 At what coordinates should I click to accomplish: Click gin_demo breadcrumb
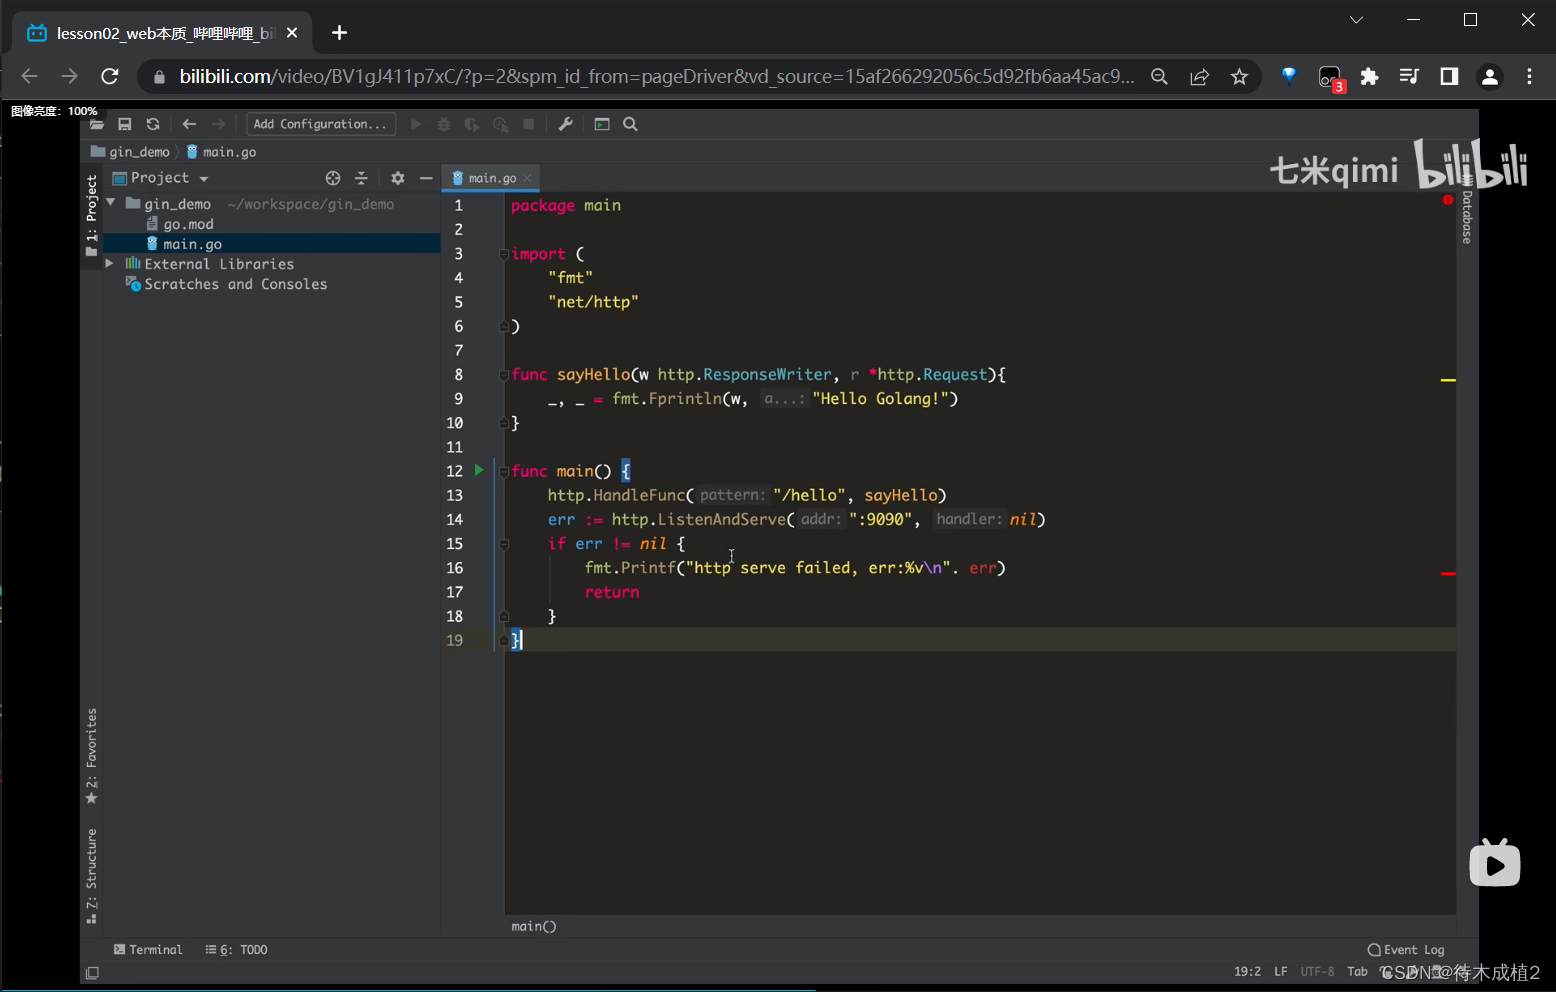tap(131, 152)
